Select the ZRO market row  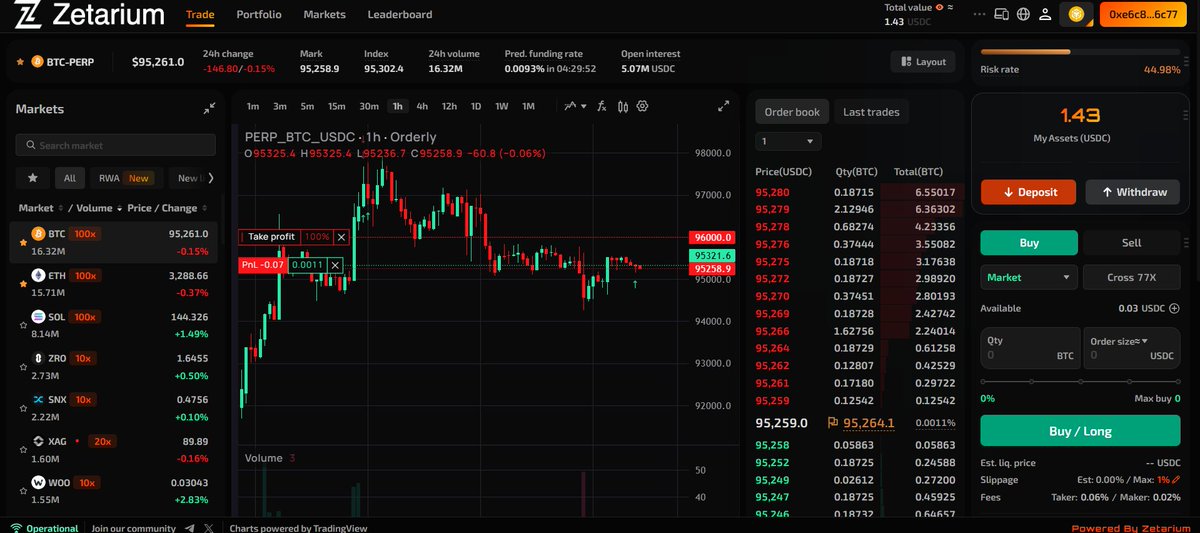pyautogui.click(x=113, y=366)
